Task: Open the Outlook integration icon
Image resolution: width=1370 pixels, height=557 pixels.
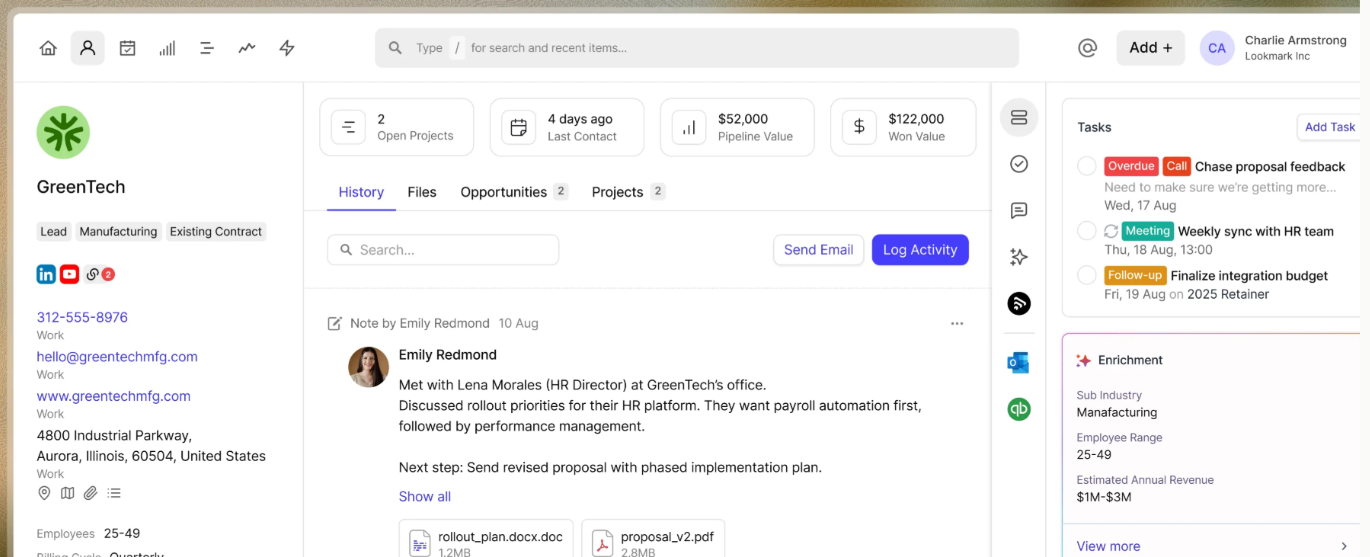Action: point(1019,363)
